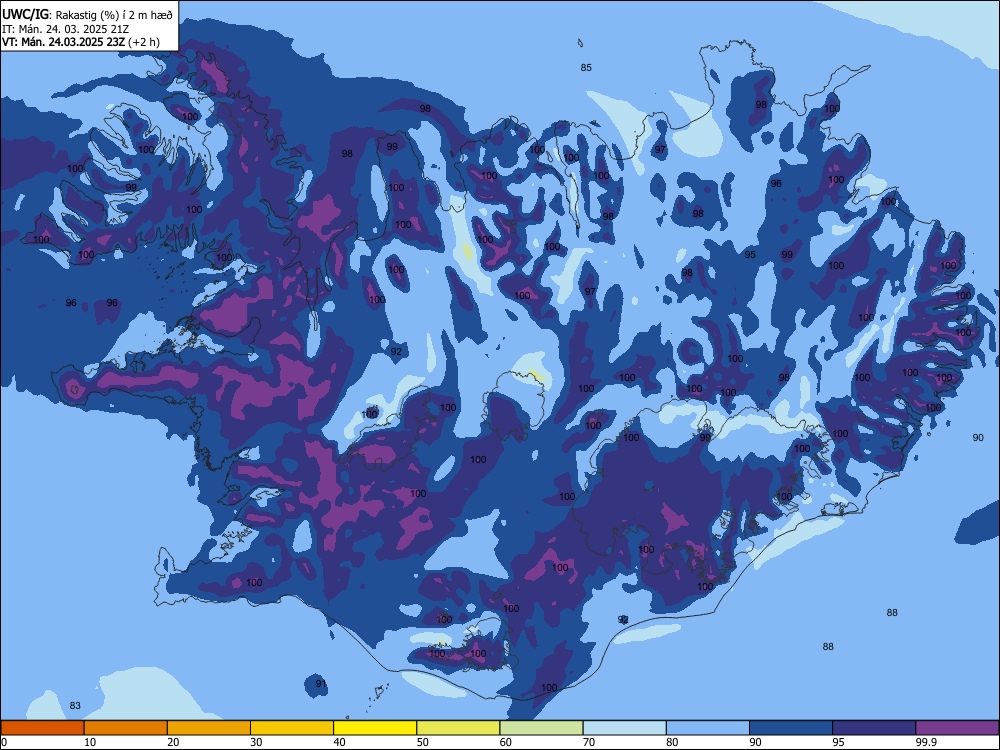Select the bright yellow 40–50 legend swatch
This screenshot has width=1000, height=750.
point(375,728)
